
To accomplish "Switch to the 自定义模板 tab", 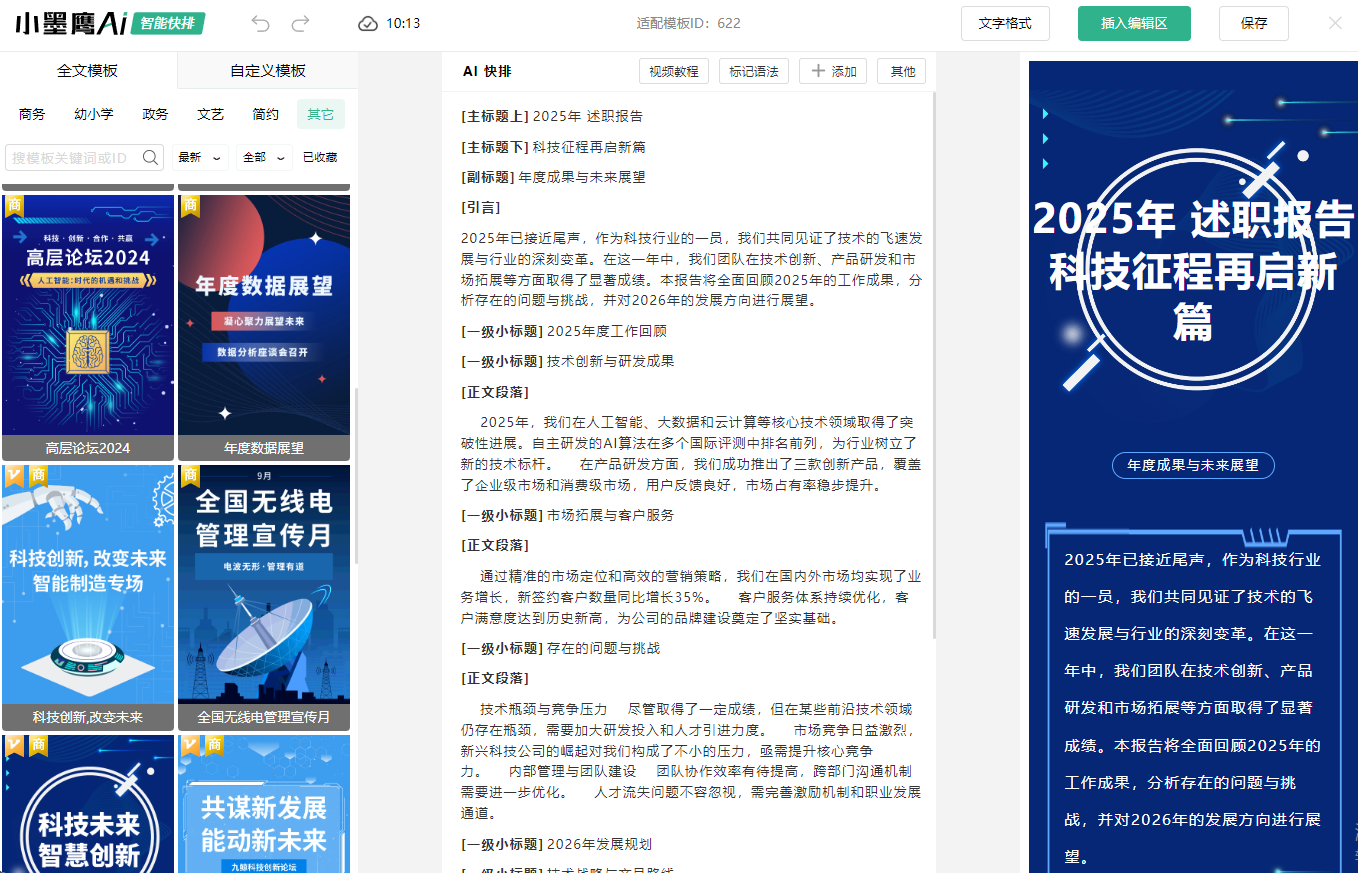I will [x=268, y=71].
